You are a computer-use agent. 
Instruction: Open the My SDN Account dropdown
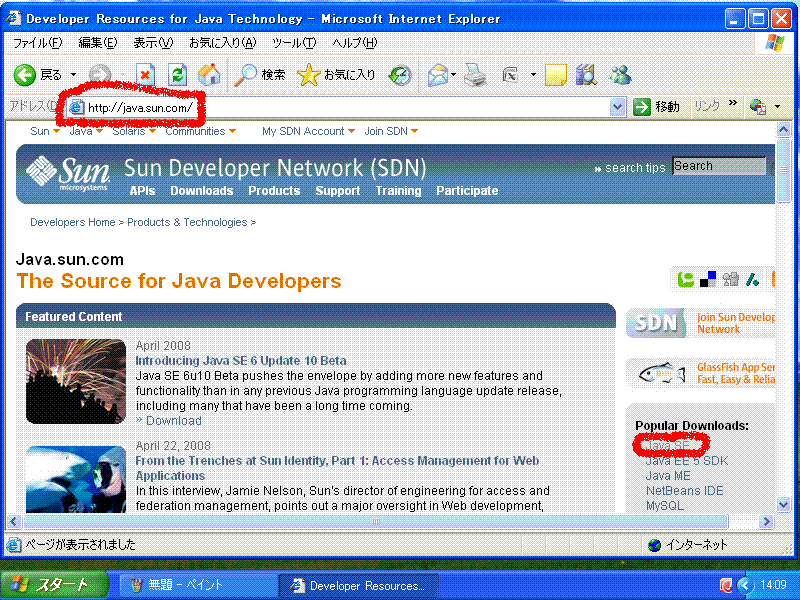click(x=308, y=132)
